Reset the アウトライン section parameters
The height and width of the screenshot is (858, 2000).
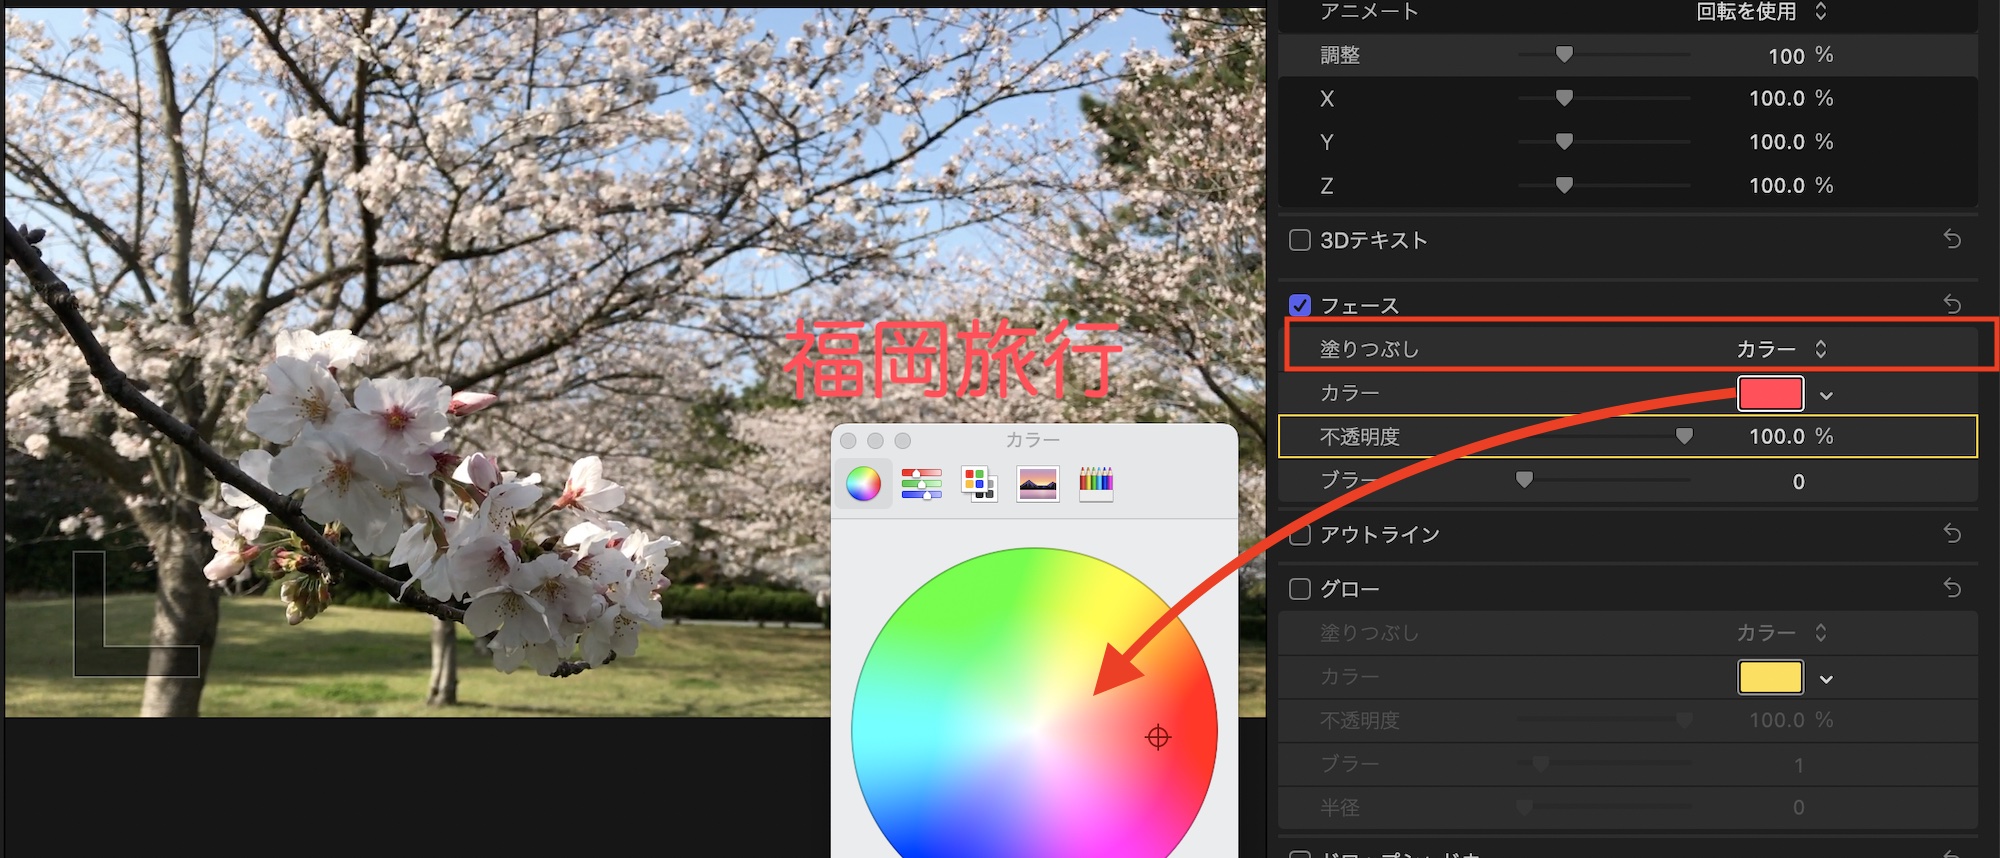point(1952,534)
